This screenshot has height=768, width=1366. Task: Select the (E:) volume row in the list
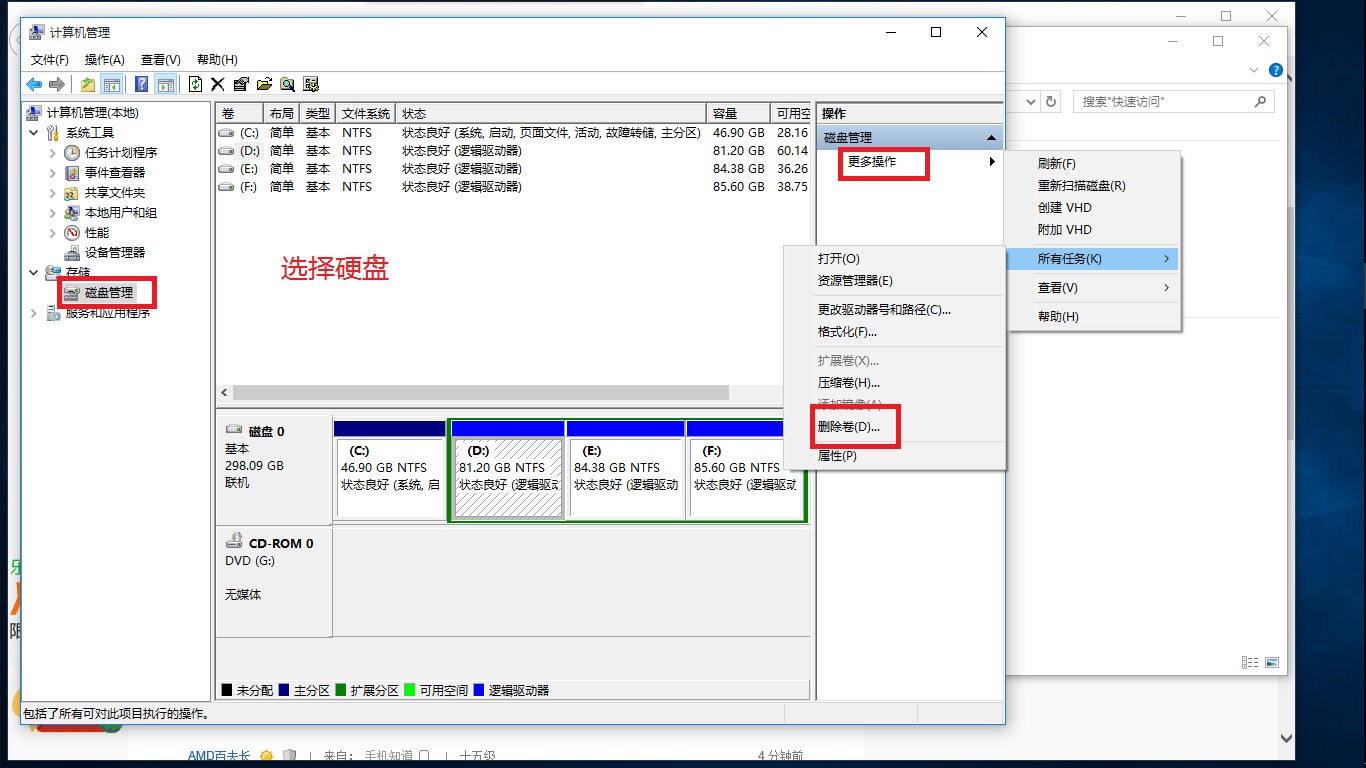point(513,168)
